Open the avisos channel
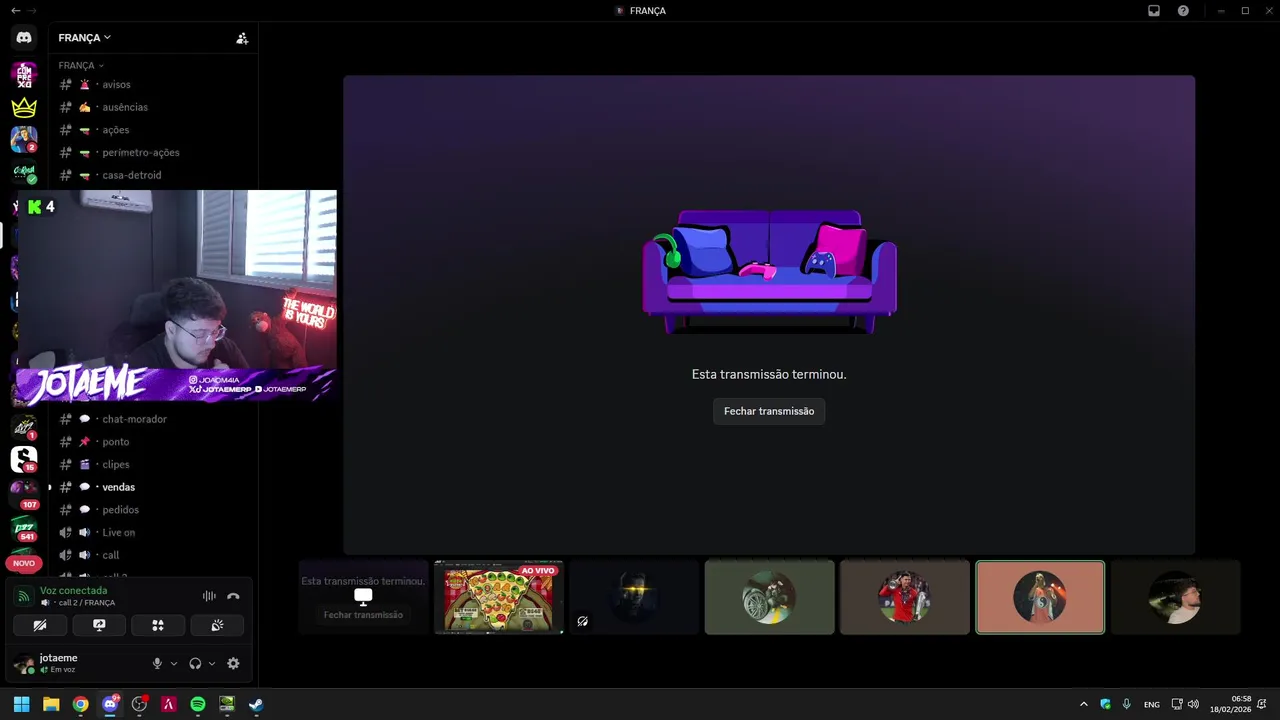The image size is (1280, 720). point(152,85)
